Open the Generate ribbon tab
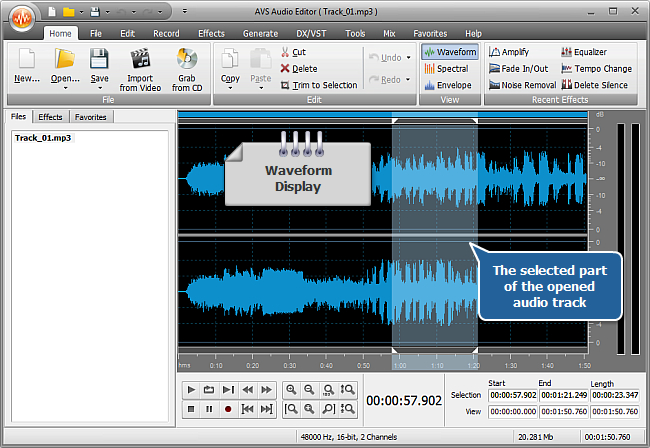Viewport: 650px width, 448px height. [260, 34]
